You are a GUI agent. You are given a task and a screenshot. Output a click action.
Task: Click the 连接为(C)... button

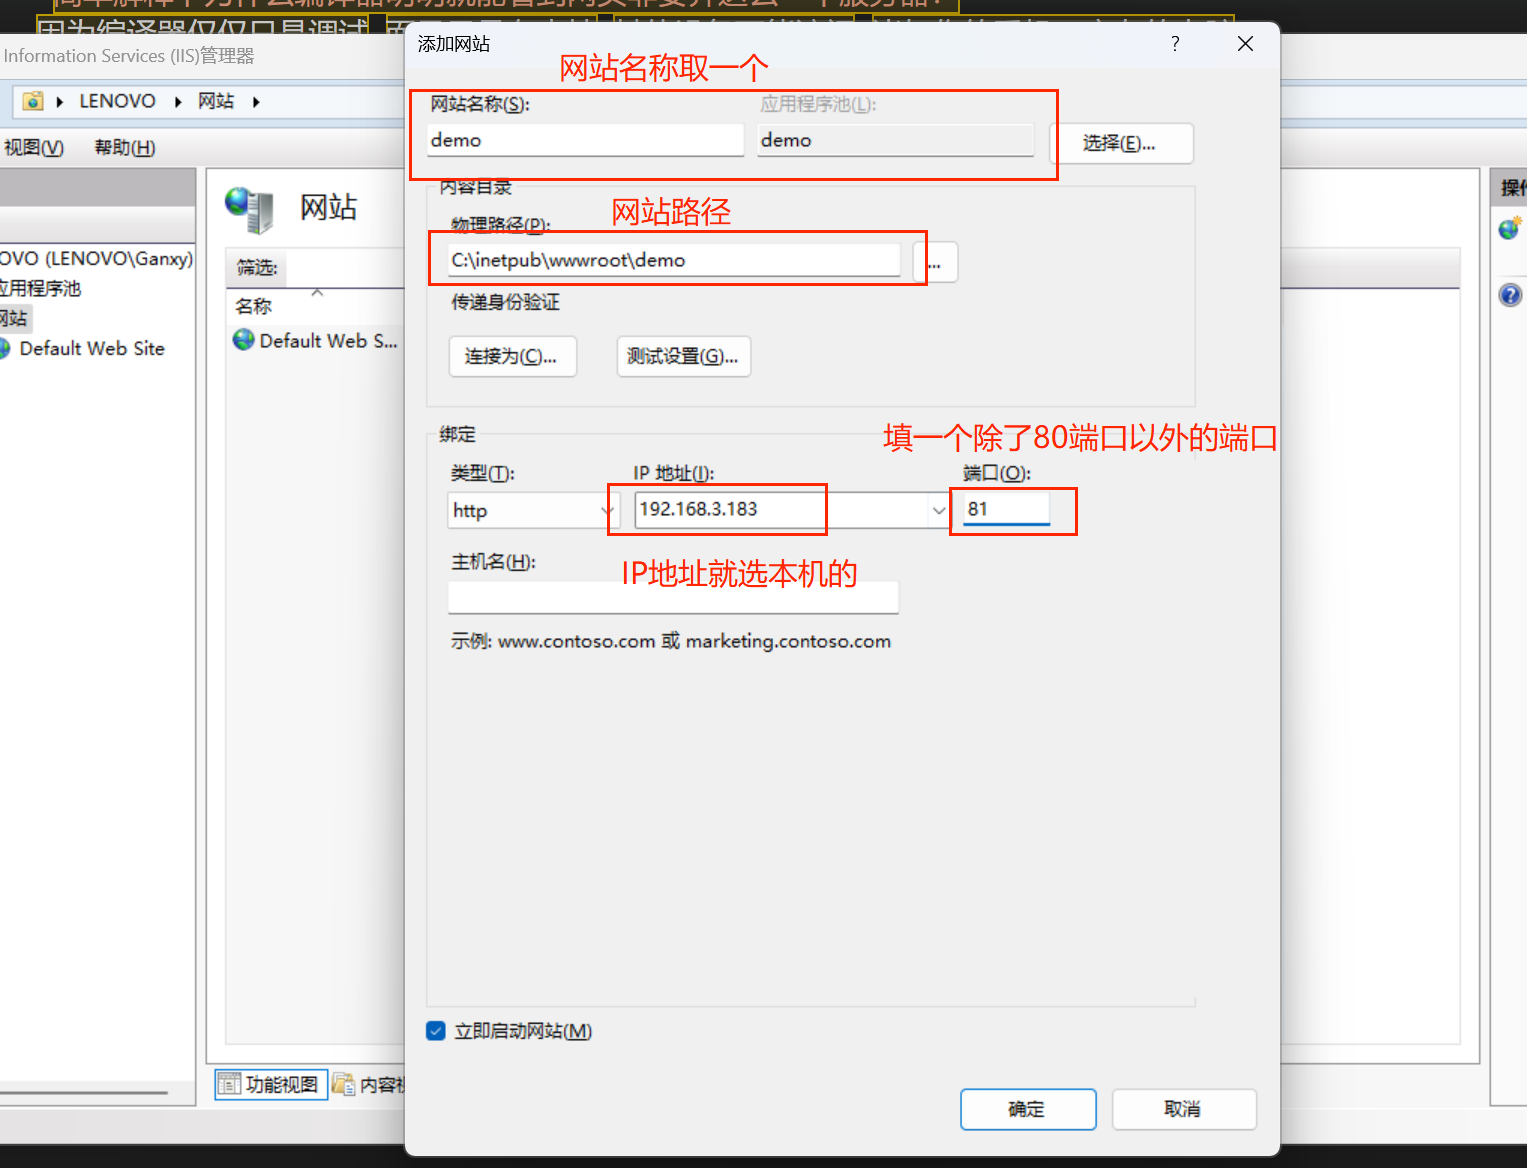[513, 356]
